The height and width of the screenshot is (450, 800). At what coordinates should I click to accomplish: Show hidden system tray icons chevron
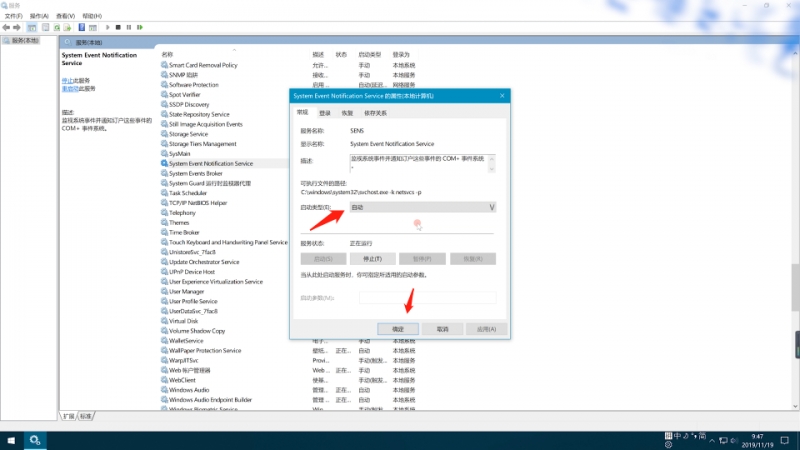[712, 440]
